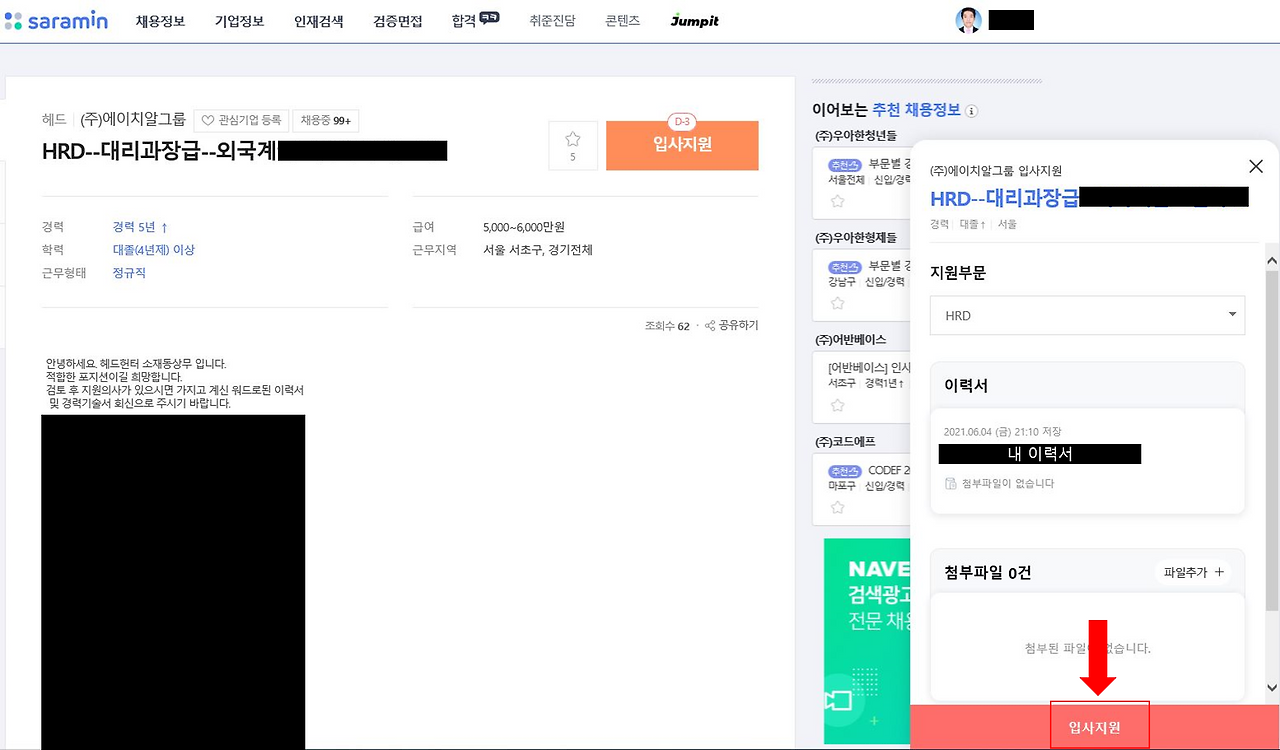Submit the application with the bottom 입사지원 button
This screenshot has width=1280, height=750.
pyautogui.click(x=1095, y=727)
